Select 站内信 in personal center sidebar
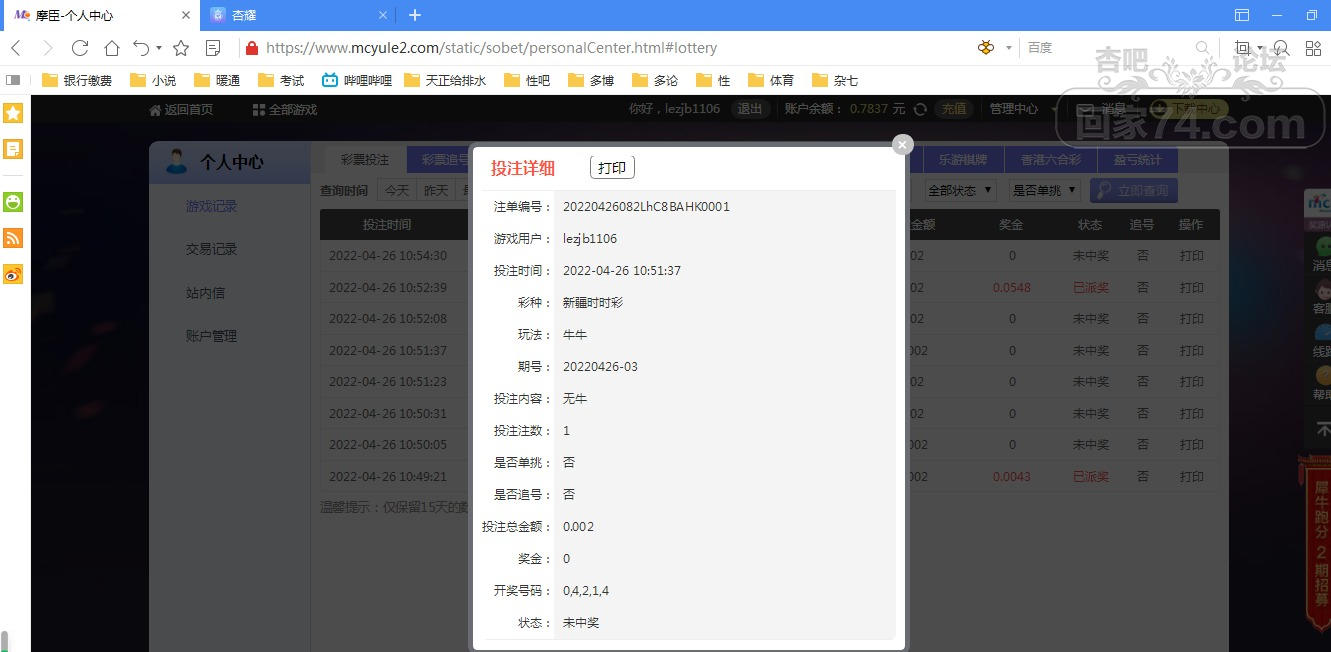This screenshot has height=652, width=1331. click(x=205, y=293)
